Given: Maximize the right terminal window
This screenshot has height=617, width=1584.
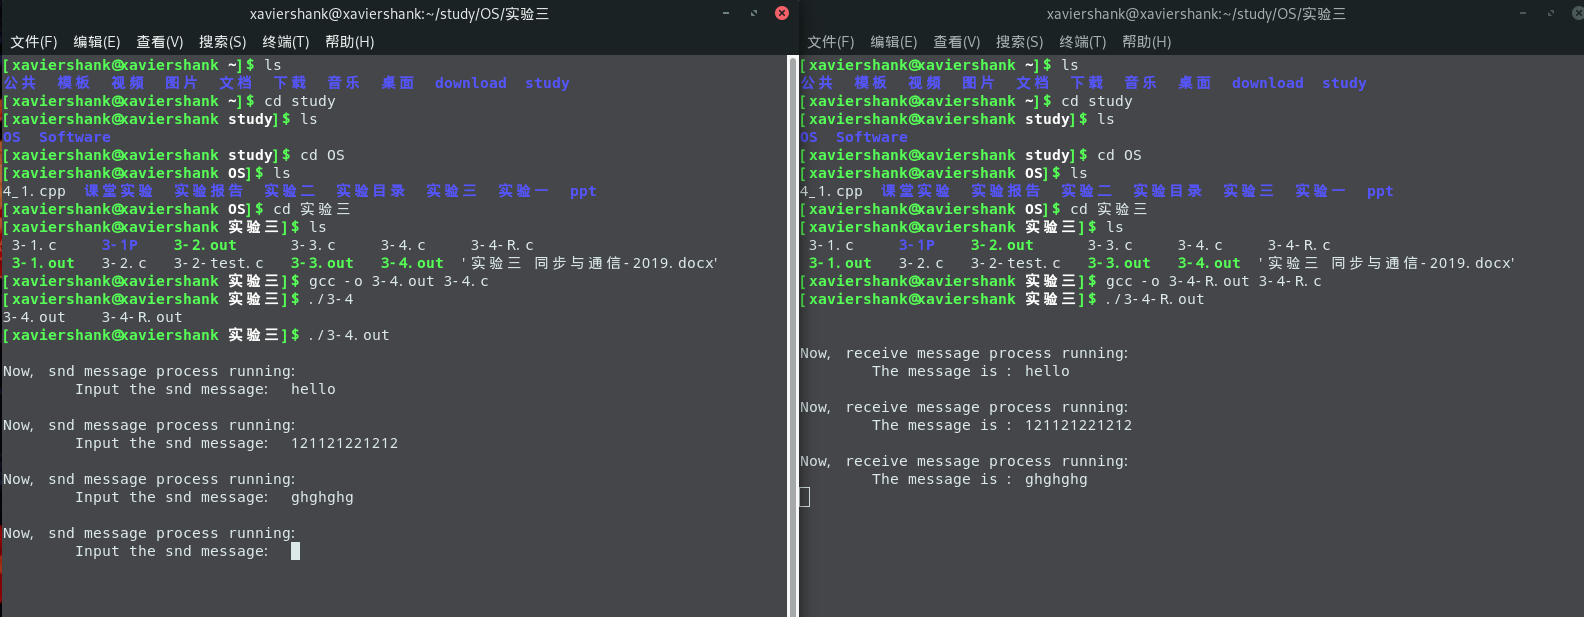Looking at the screenshot, I should (1551, 13).
